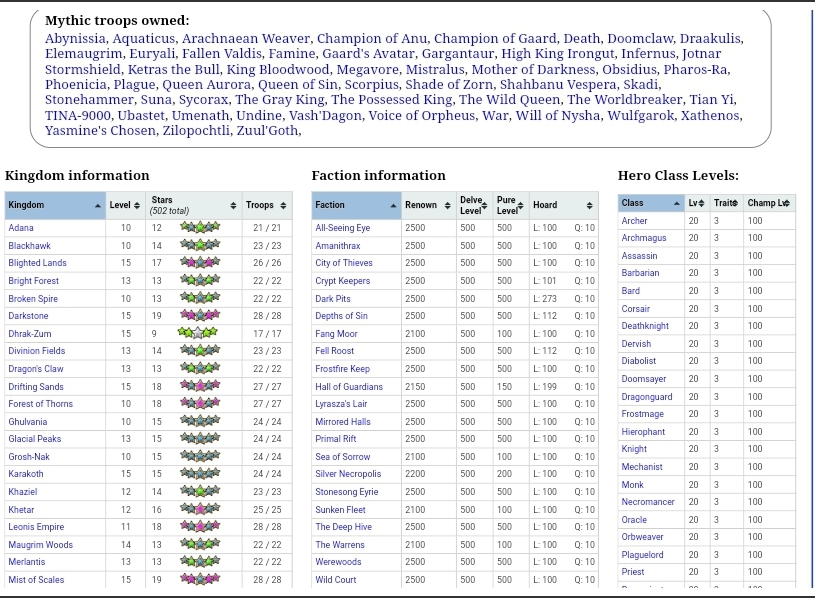
Task: Click the star rating icon for Khetar
Action: point(200,509)
